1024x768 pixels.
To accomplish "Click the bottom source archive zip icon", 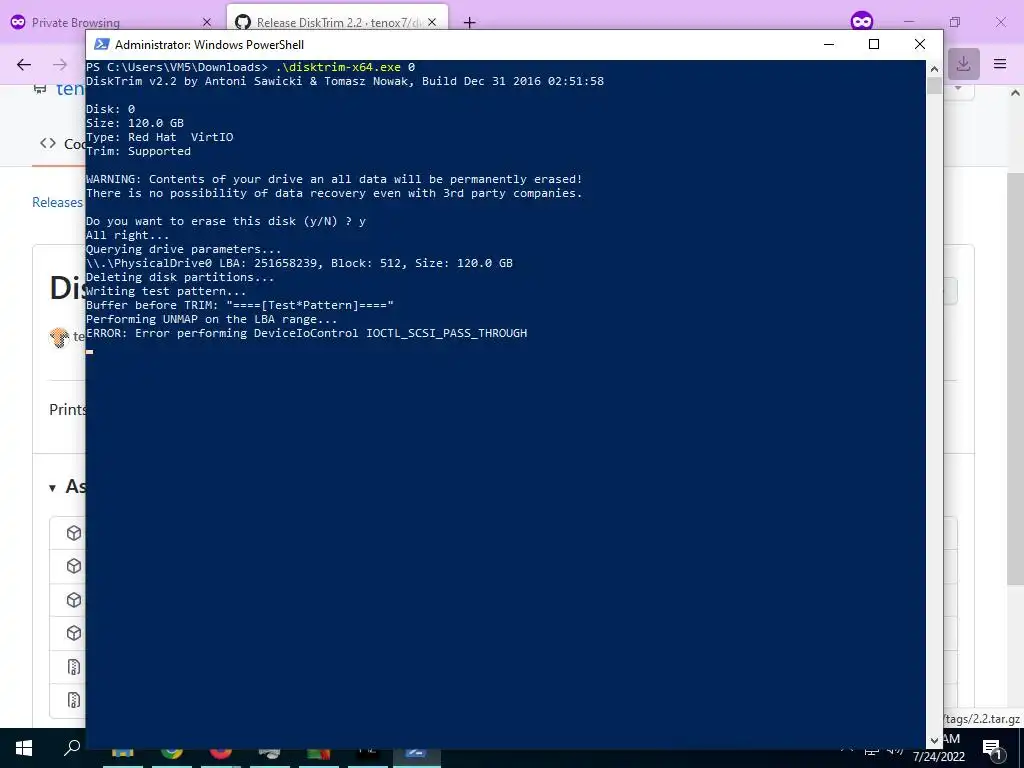I will tap(74, 700).
